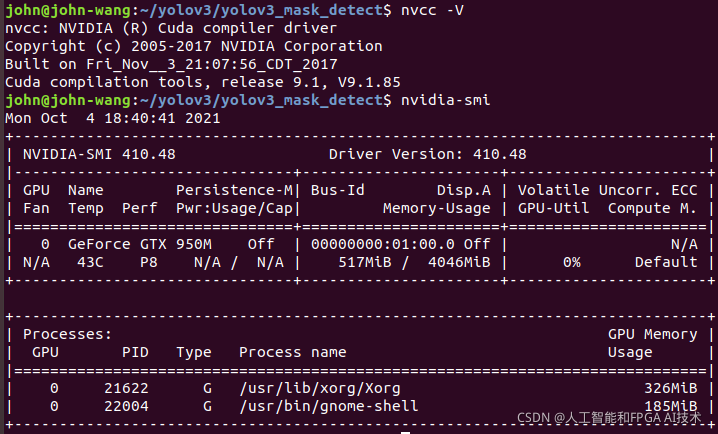Viewport: 718px width, 434px height.
Task: Click the '~/yolov3/yolov3_mask_detect' path in second prompt
Action: [261, 100]
